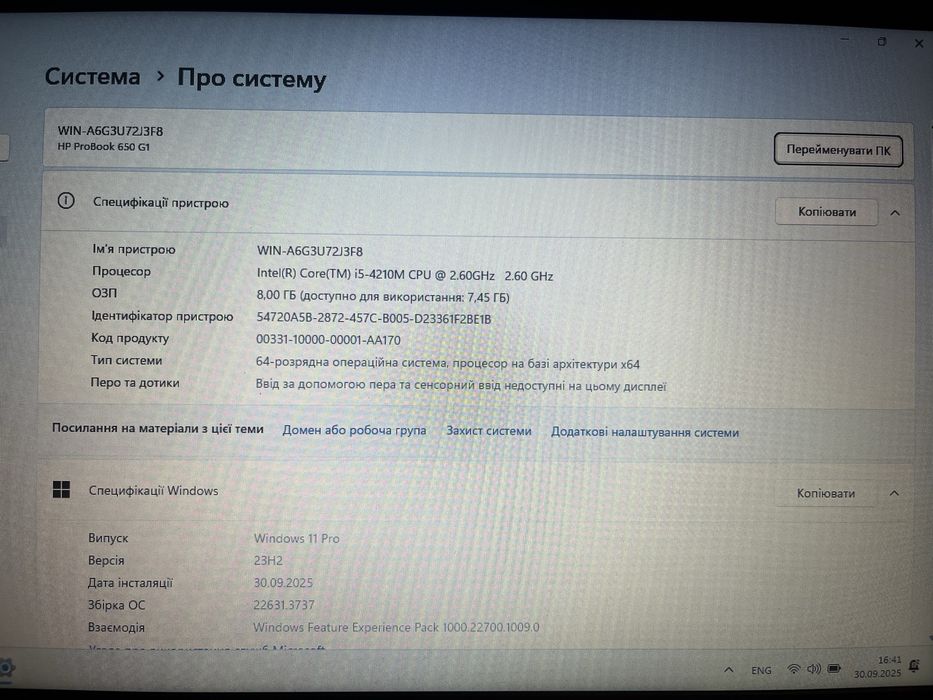Screen dimensions: 933x700
Task: Open Додаткові налаштування системи link
Action: click(x=644, y=433)
